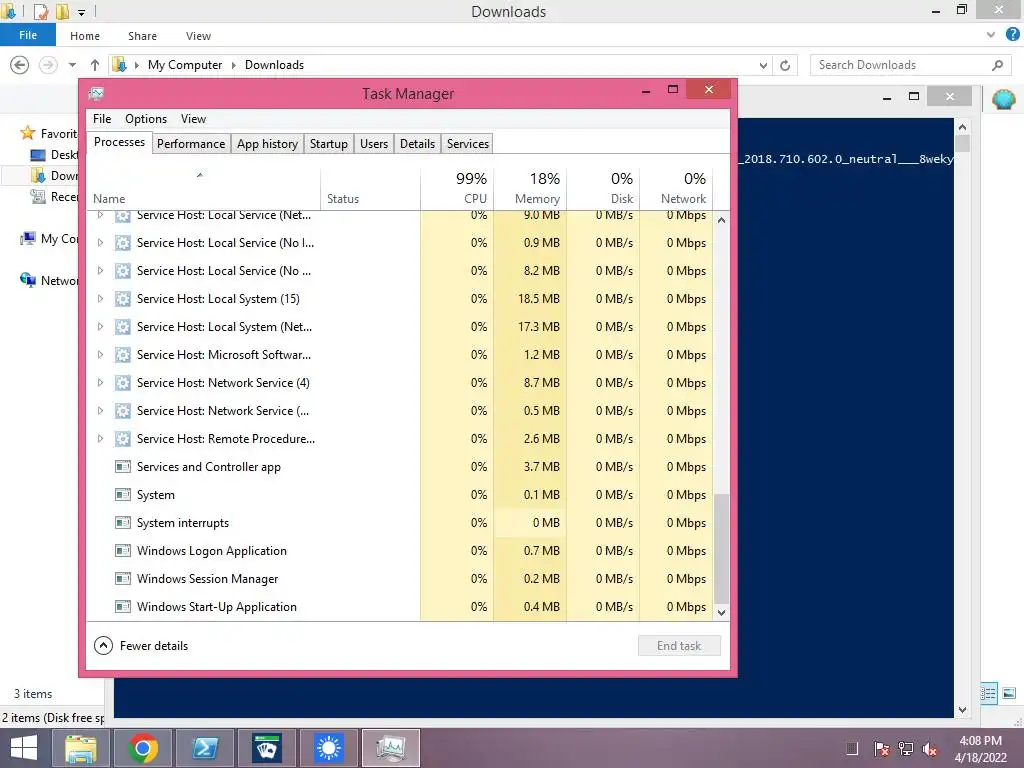The height and width of the screenshot is (768, 1024).
Task: Sort processes by Disk column
Action: pyautogui.click(x=603, y=187)
